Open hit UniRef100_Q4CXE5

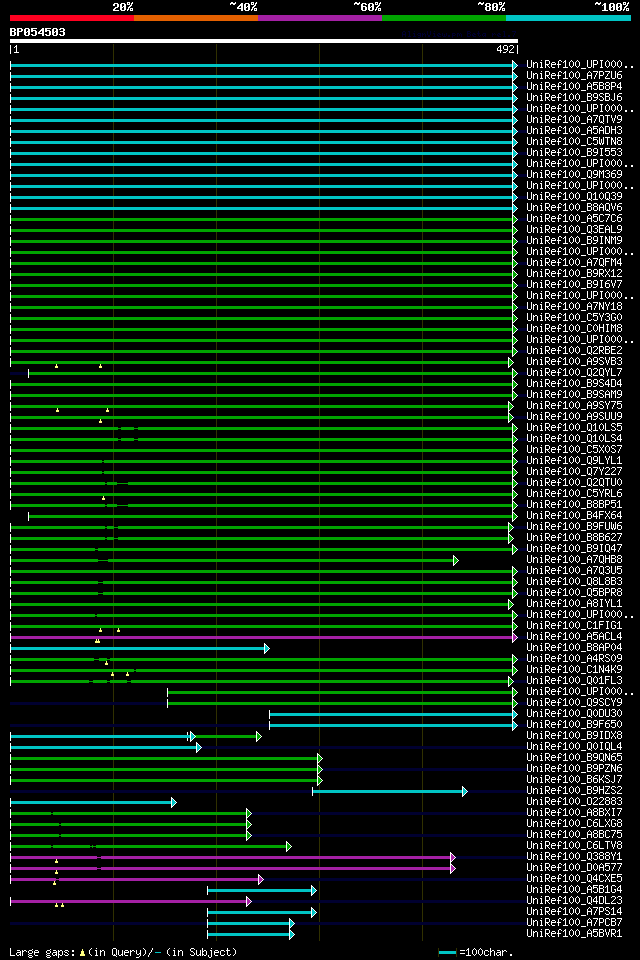coord(574,879)
